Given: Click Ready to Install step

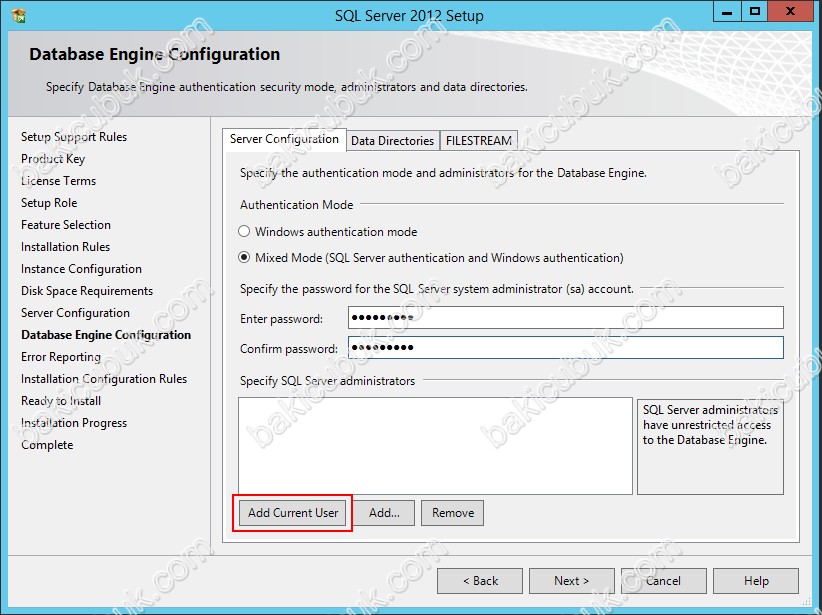Looking at the screenshot, I should pos(61,401).
